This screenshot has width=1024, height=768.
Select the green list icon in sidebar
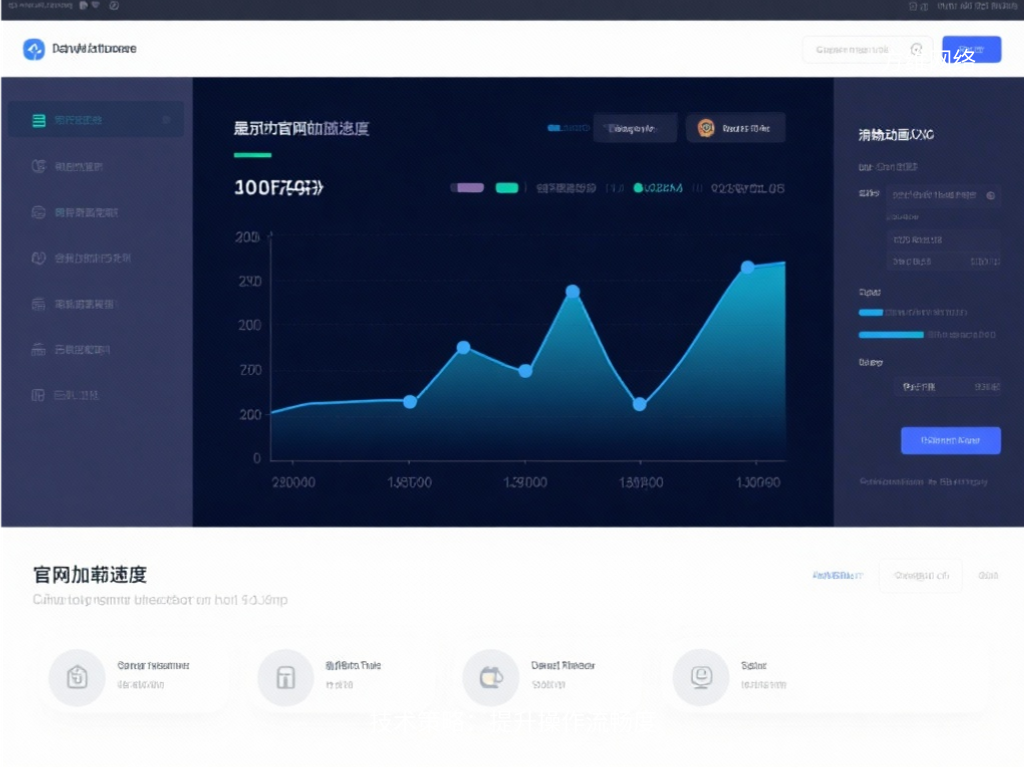[39, 121]
